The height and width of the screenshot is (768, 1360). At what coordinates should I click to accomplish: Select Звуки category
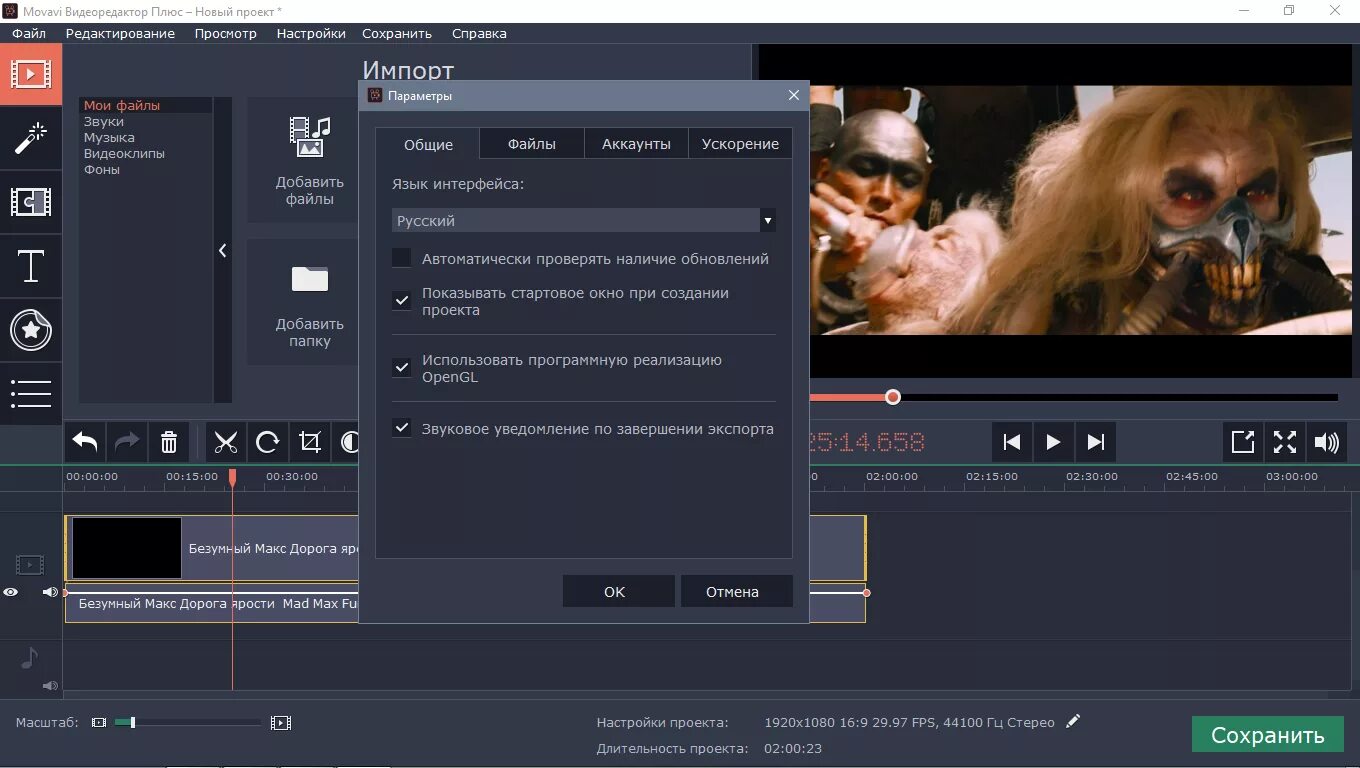(x=145, y=121)
